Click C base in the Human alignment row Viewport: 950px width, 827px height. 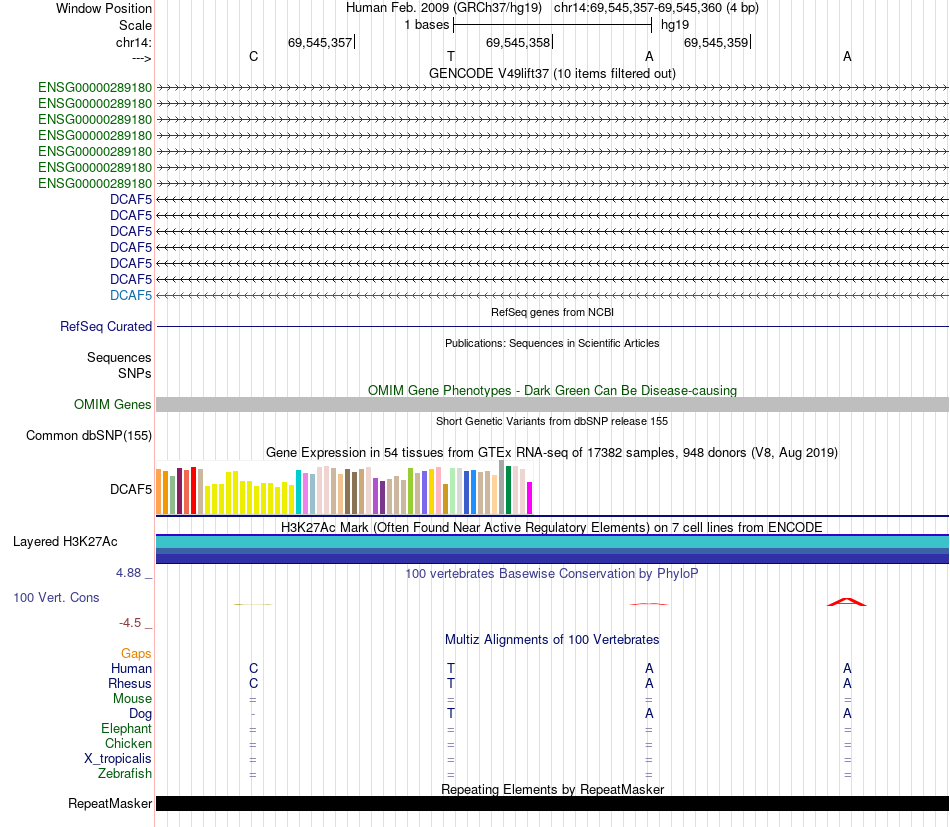pyautogui.click(x=253, y=668)
